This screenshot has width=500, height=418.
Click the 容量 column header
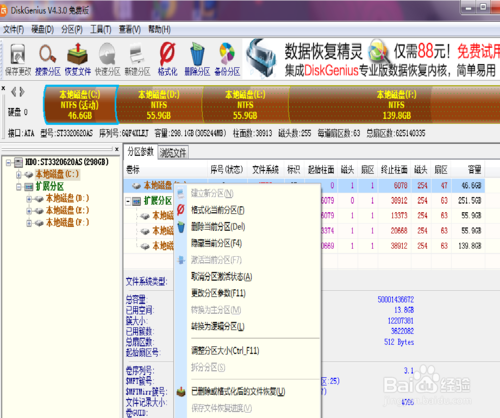pos(468,170)
